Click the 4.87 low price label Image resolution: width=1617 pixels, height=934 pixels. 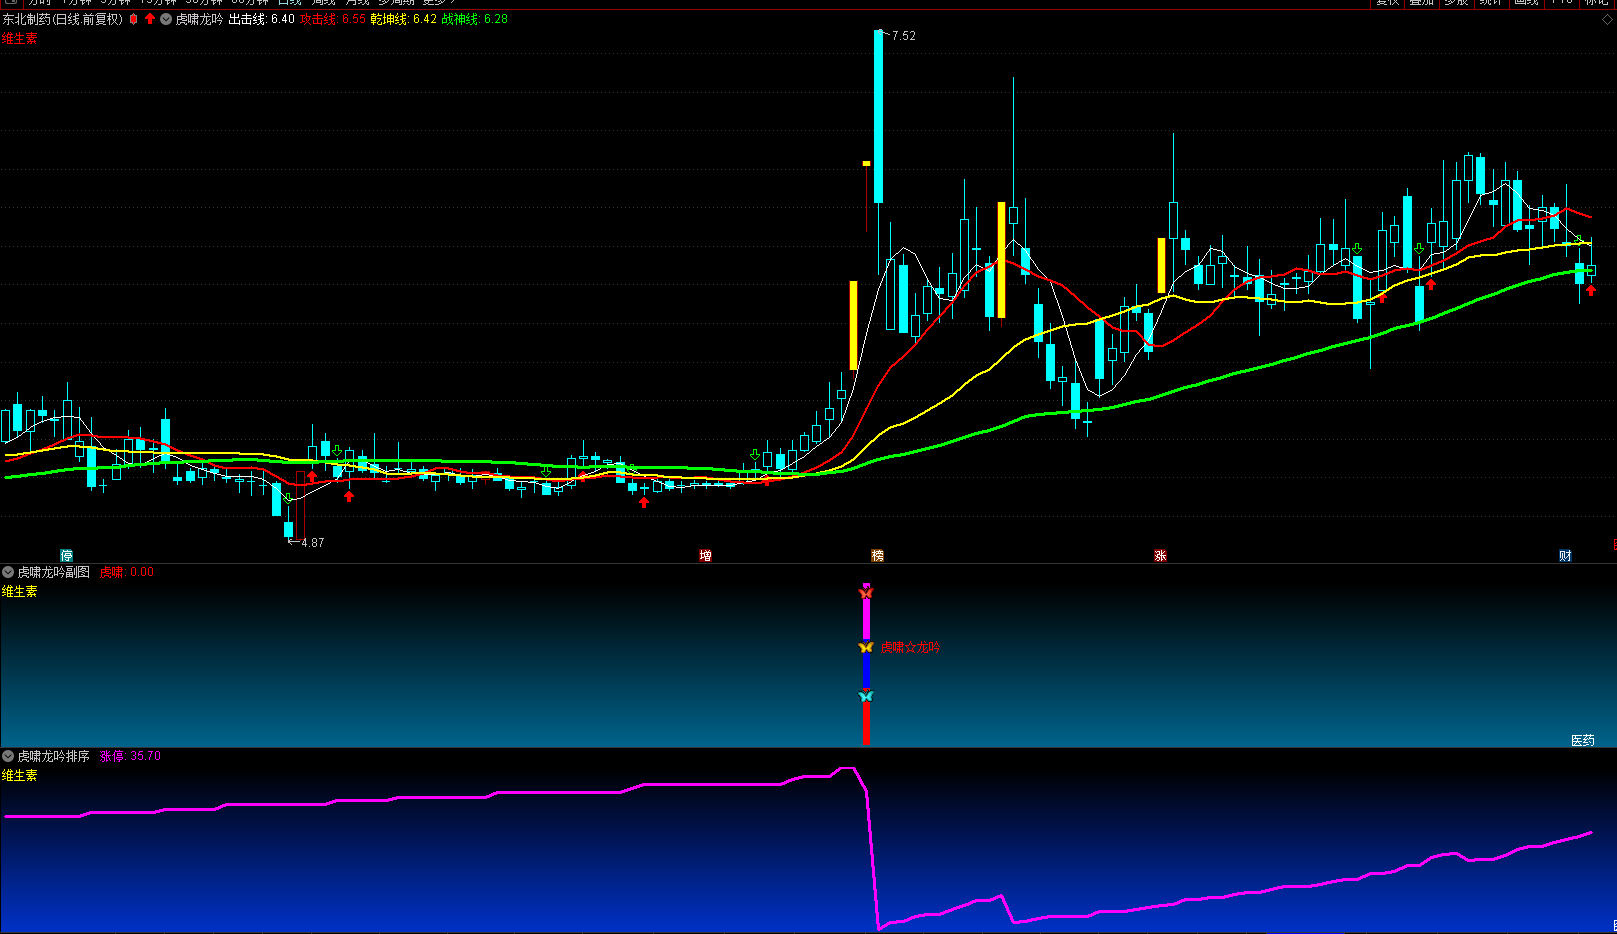click(x=313, y=543)
